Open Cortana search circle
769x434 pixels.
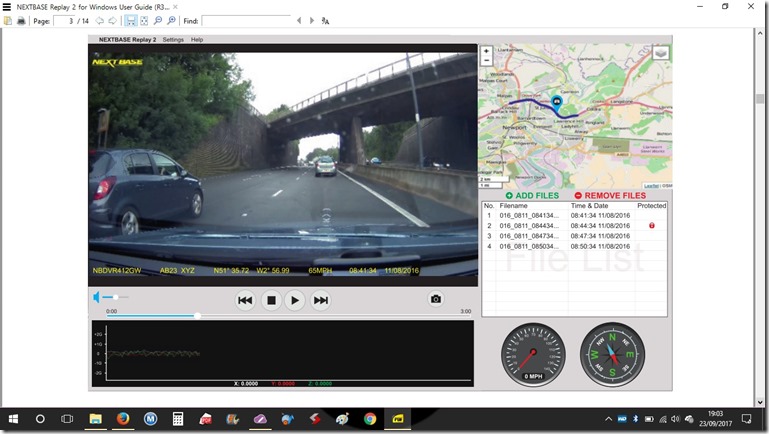point(40,419)
